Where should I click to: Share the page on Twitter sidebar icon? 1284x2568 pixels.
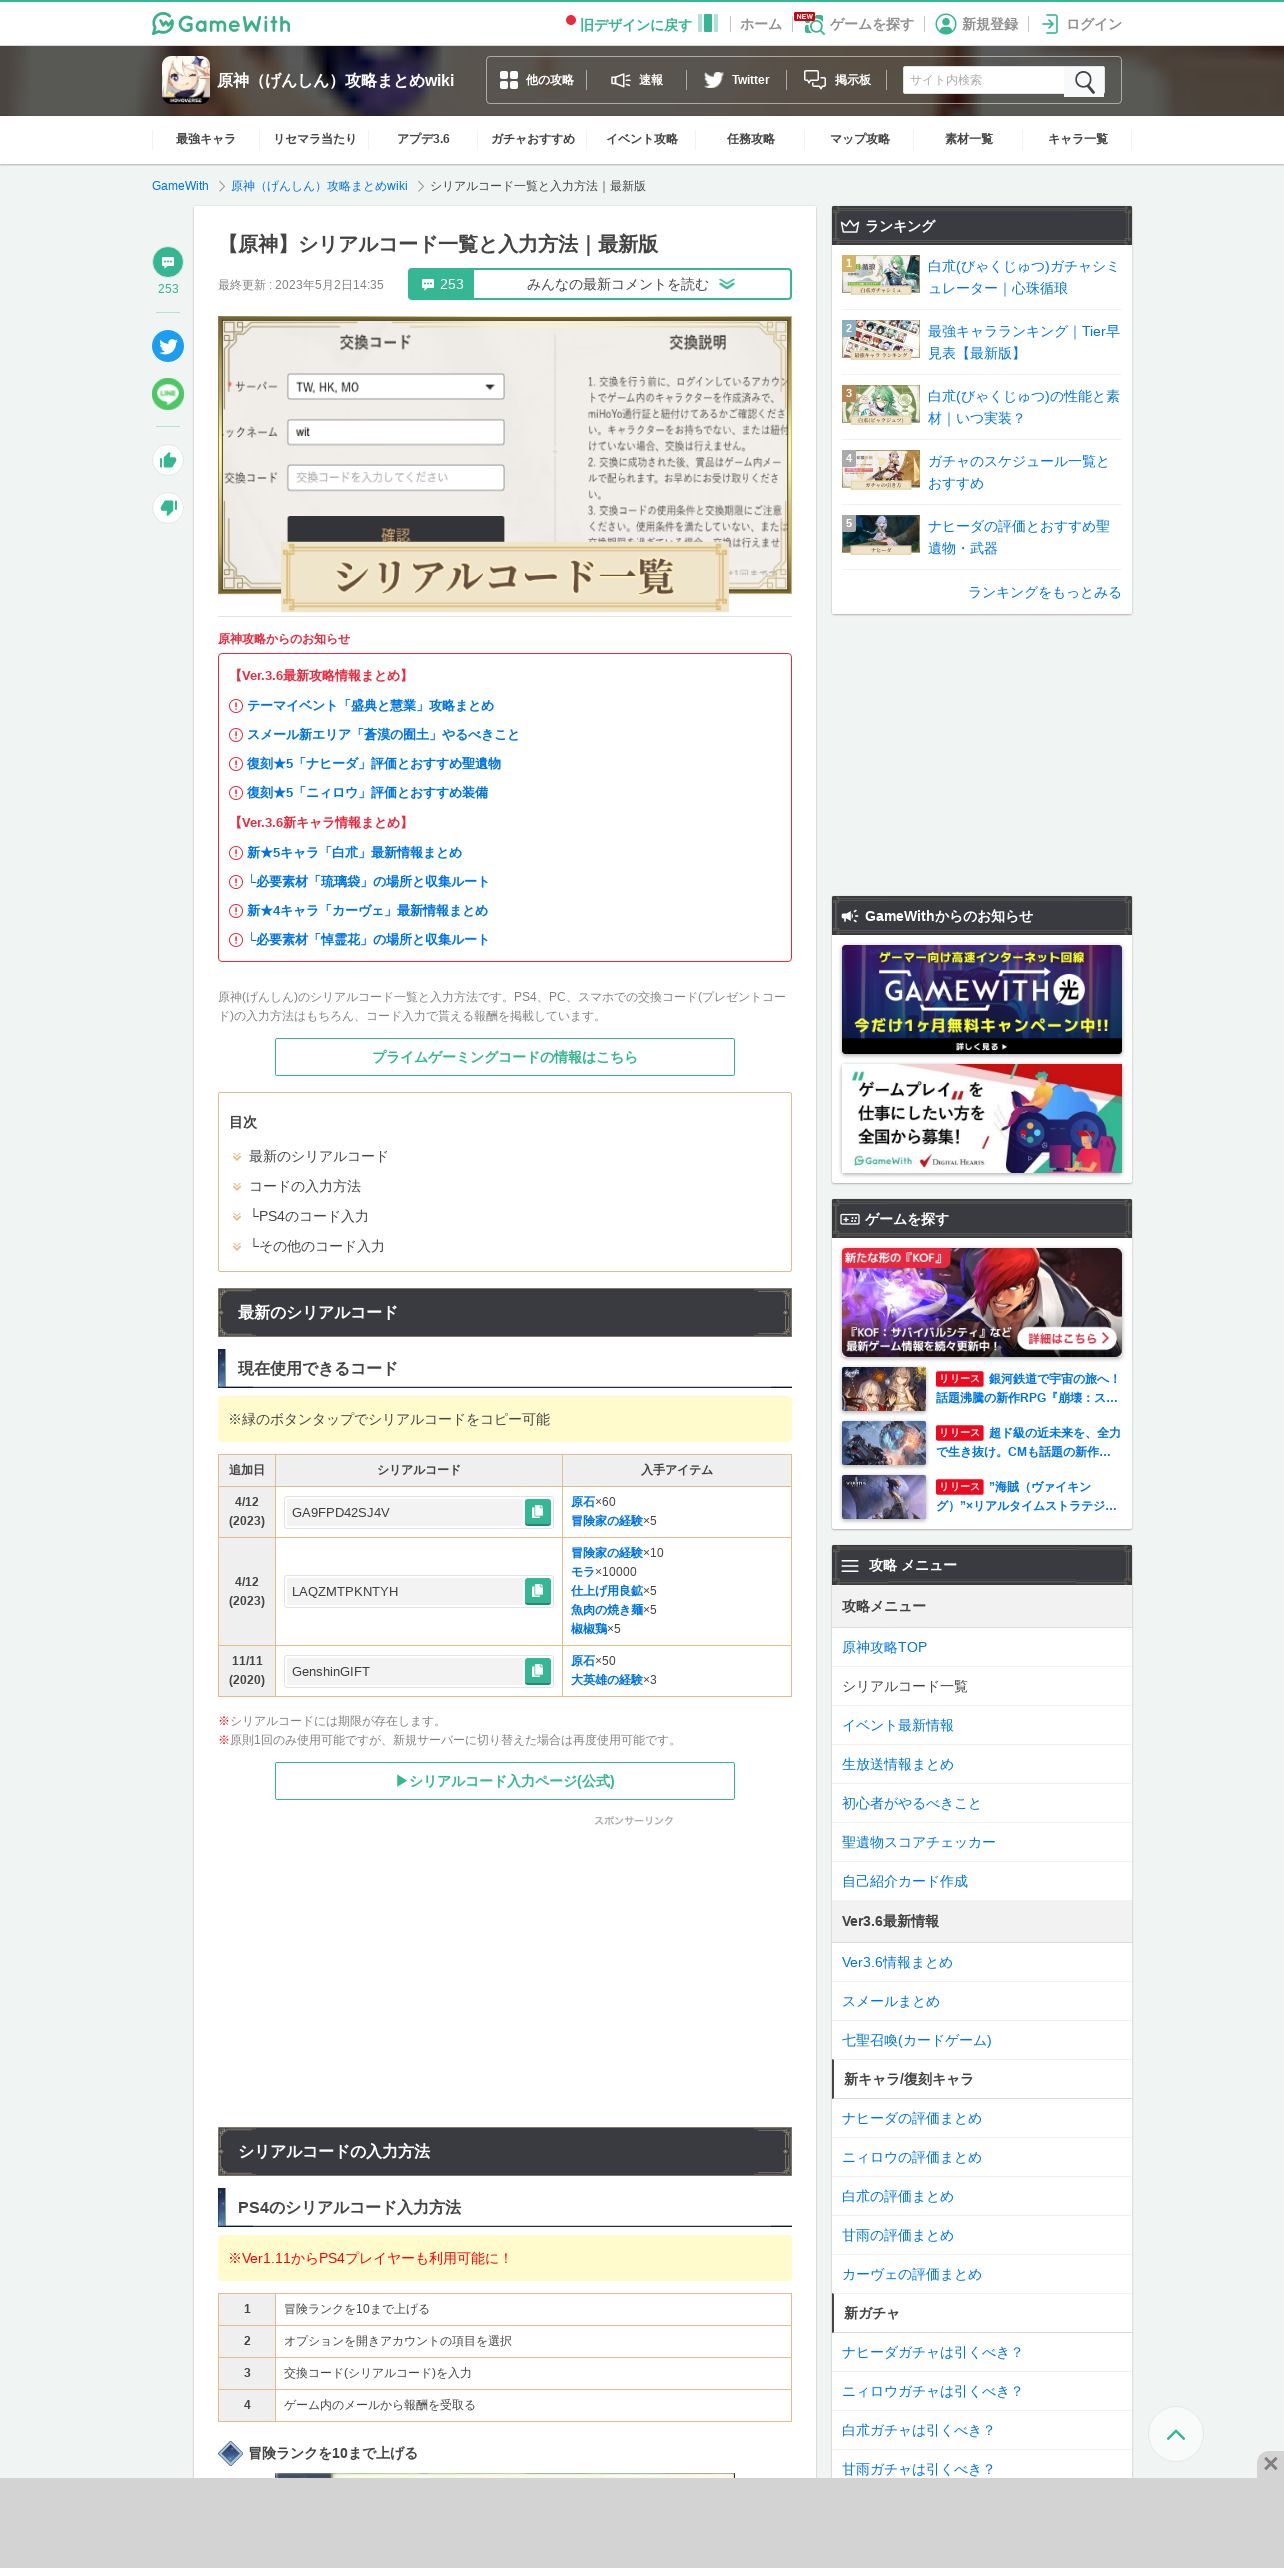[168, 346]
